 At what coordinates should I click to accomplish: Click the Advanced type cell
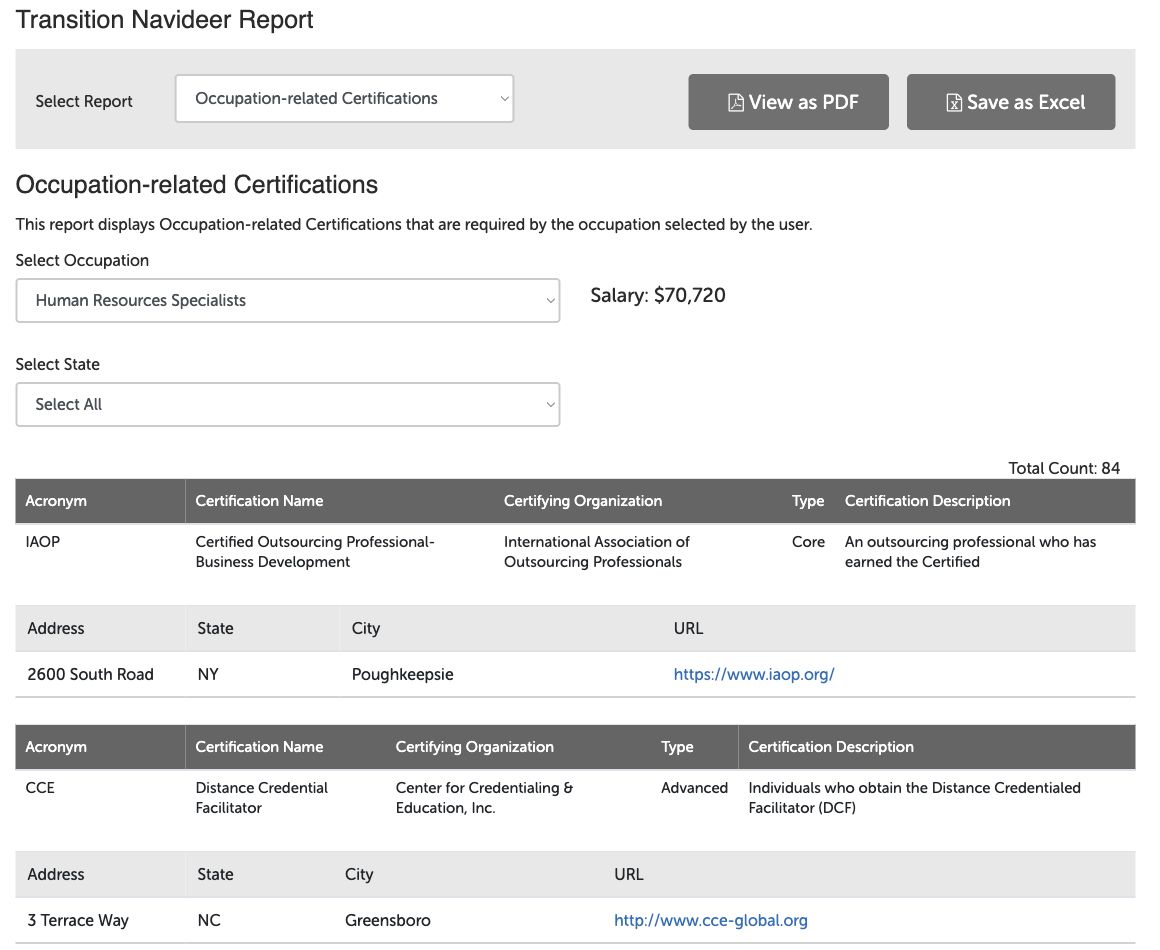(694, 788)
